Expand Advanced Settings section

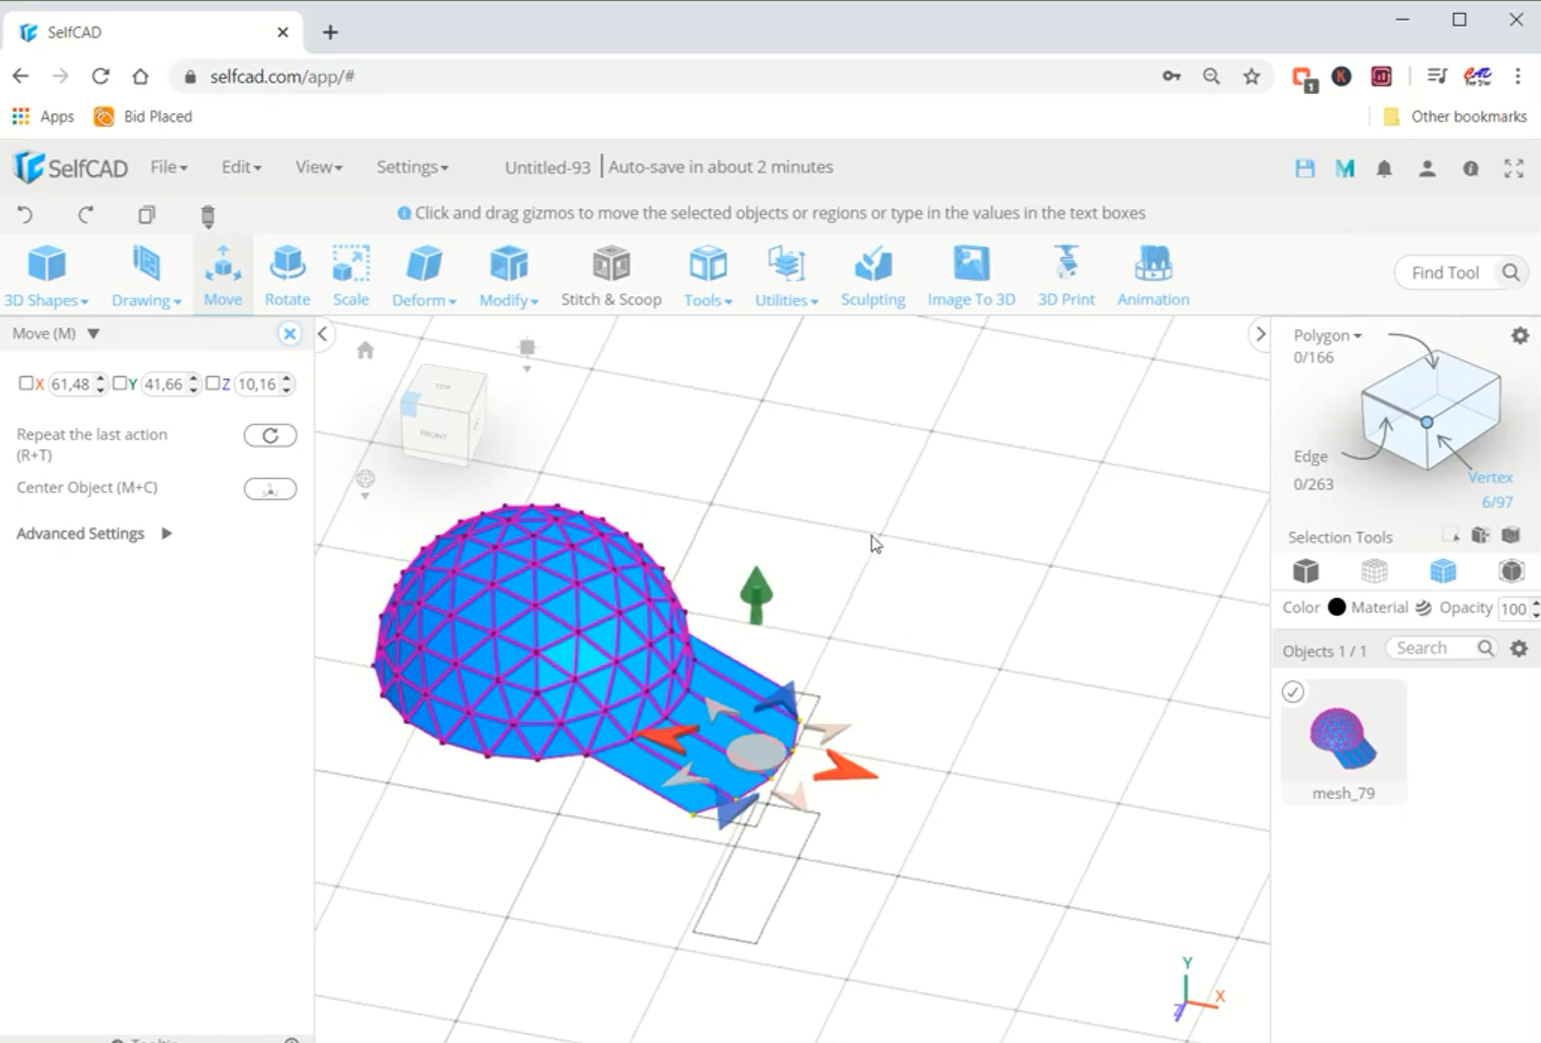click(94, 533)
